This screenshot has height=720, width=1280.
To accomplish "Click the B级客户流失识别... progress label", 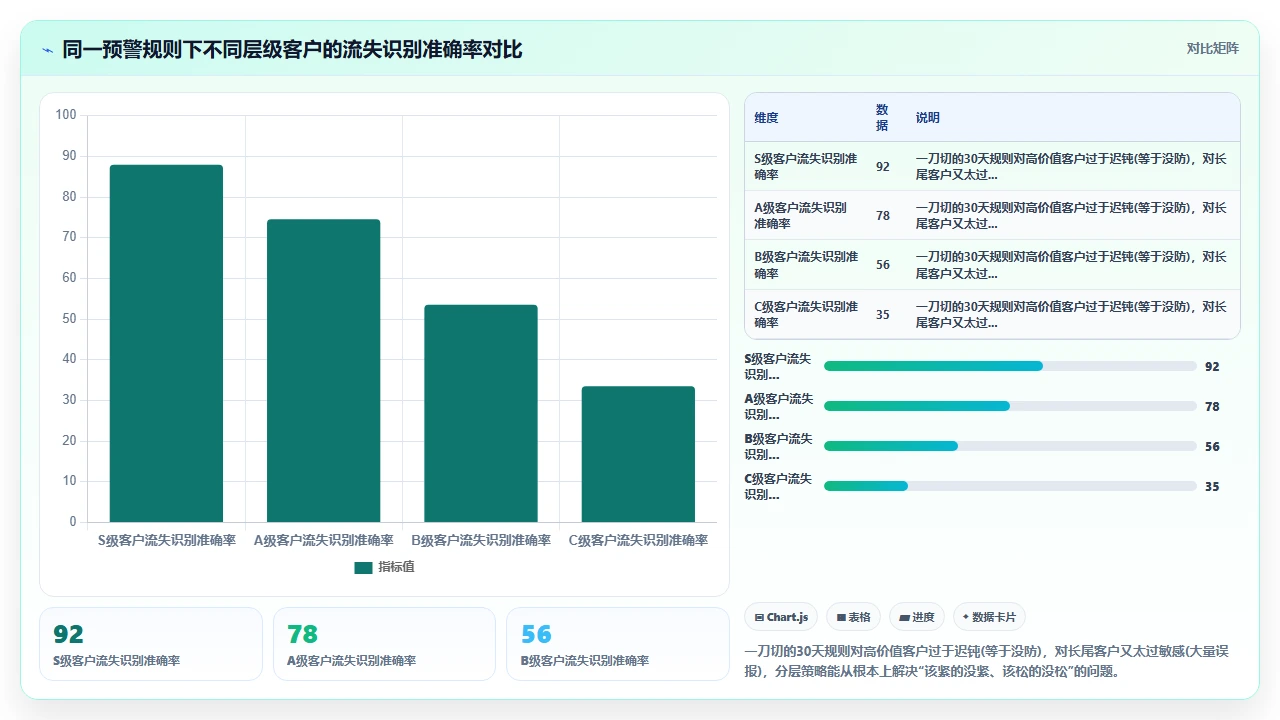I will 779,447.
